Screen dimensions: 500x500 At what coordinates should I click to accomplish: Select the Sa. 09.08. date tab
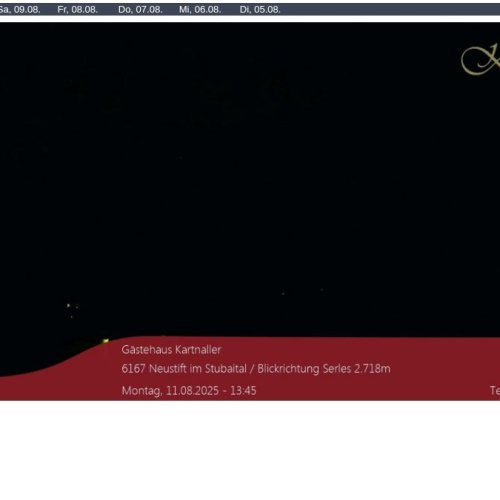(19, 10)
